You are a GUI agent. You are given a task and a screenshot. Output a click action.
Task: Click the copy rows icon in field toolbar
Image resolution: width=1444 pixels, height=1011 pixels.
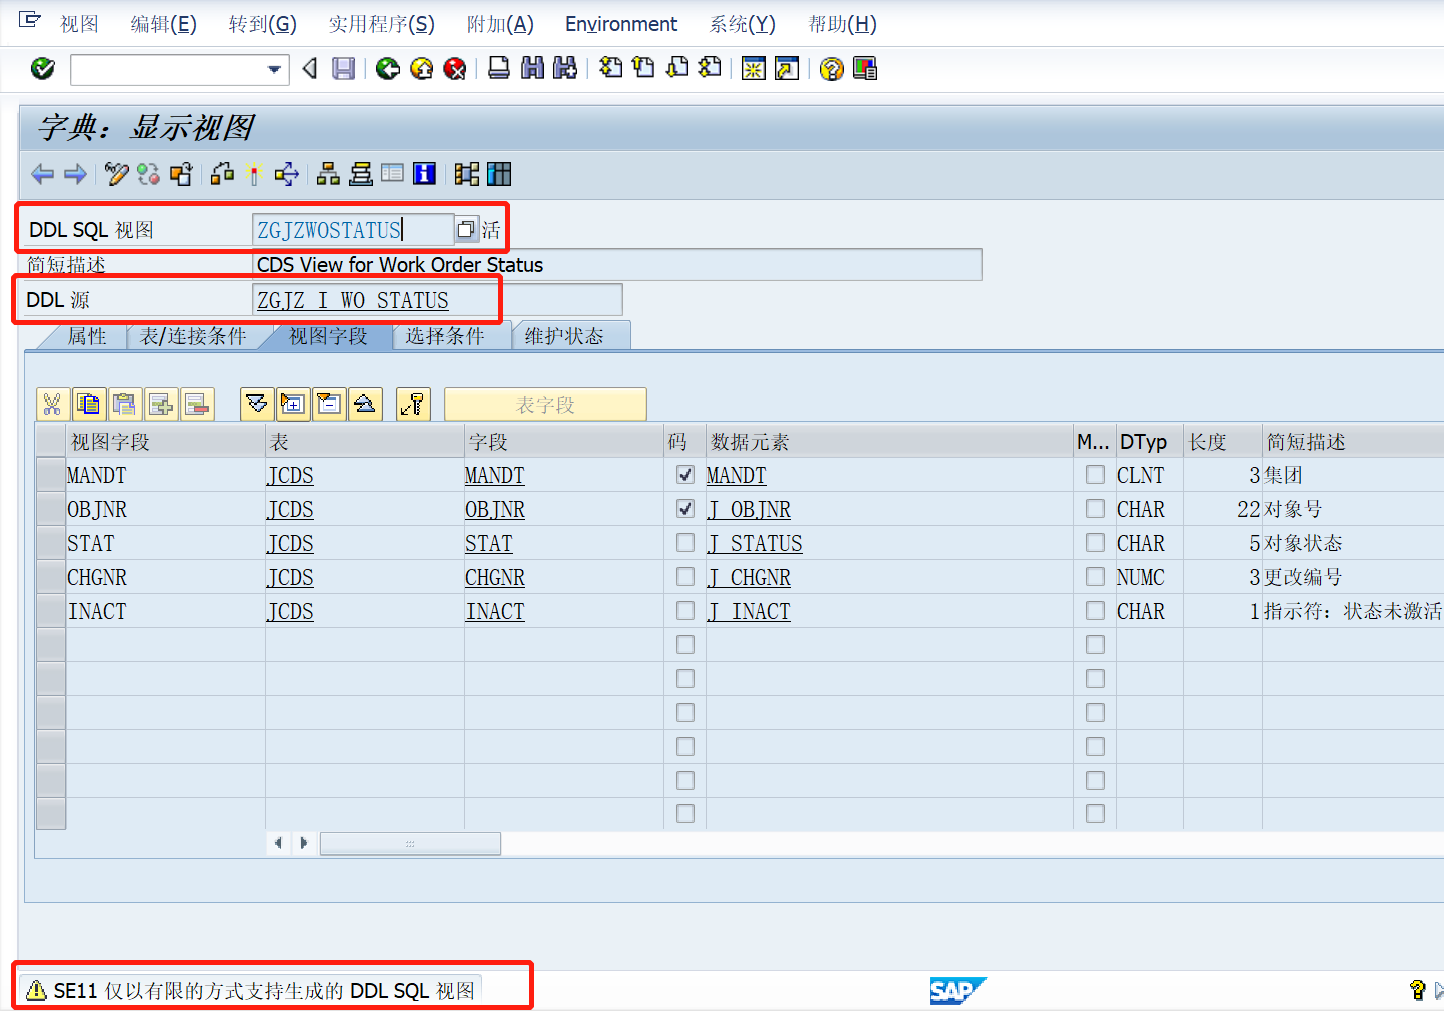click(89, 403)
